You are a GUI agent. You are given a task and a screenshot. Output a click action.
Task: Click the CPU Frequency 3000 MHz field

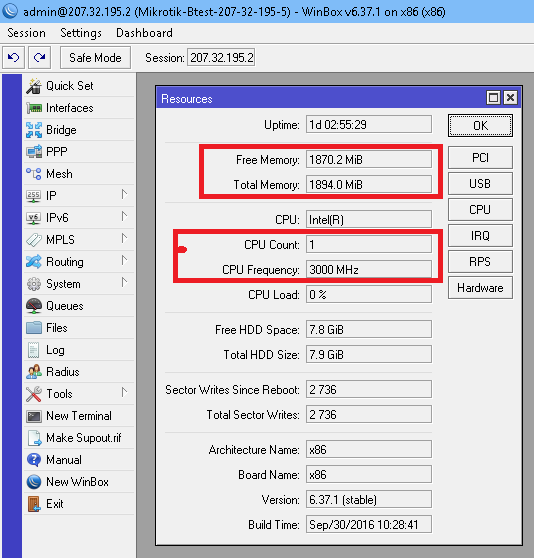click(369, 269)
